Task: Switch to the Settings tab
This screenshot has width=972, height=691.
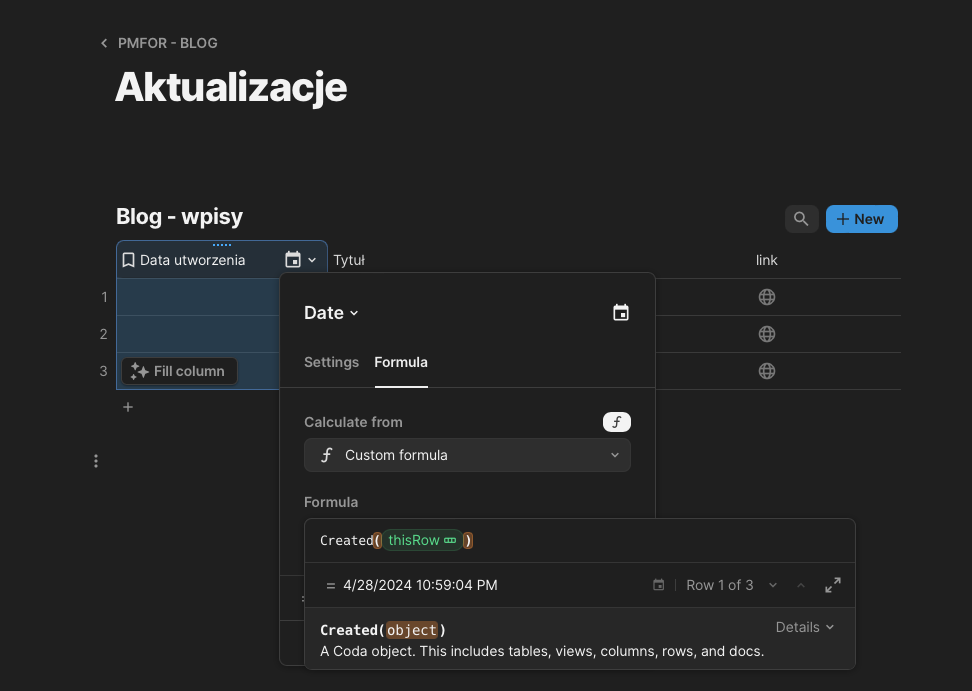Action: click(331, 362)
